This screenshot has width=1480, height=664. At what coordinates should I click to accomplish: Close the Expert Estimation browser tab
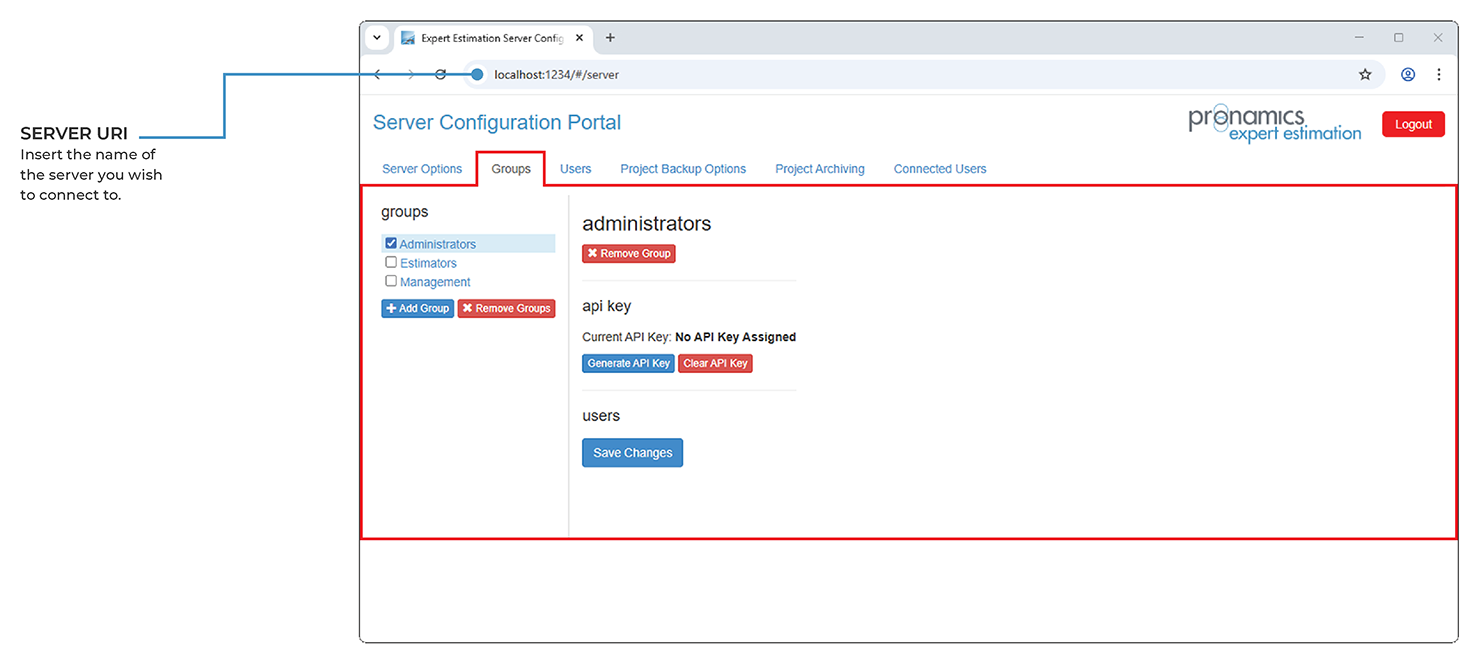[579, 38]
